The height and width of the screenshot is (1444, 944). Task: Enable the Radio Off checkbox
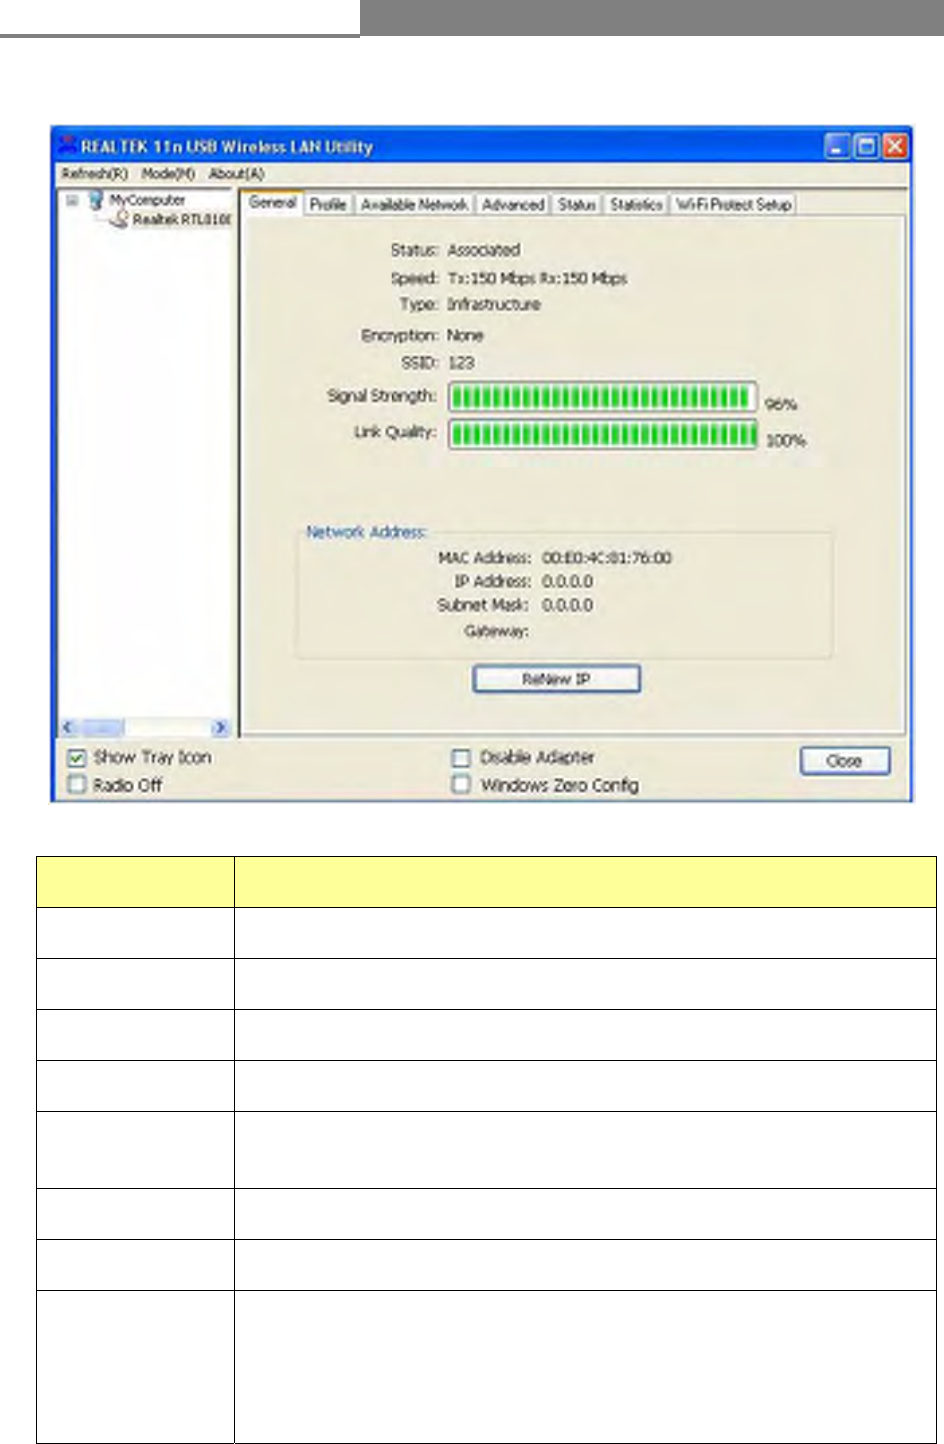point(77,785)
